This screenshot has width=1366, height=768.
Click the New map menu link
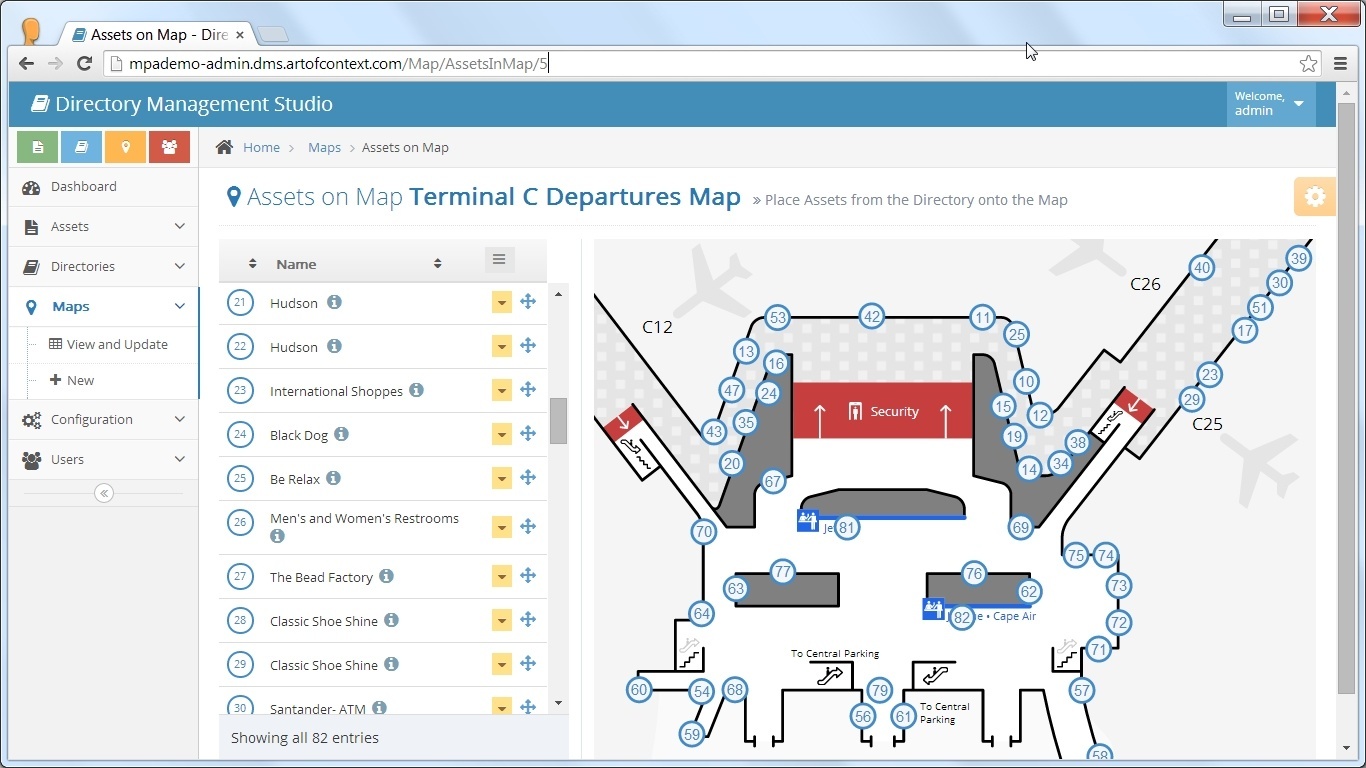point(80,380)
